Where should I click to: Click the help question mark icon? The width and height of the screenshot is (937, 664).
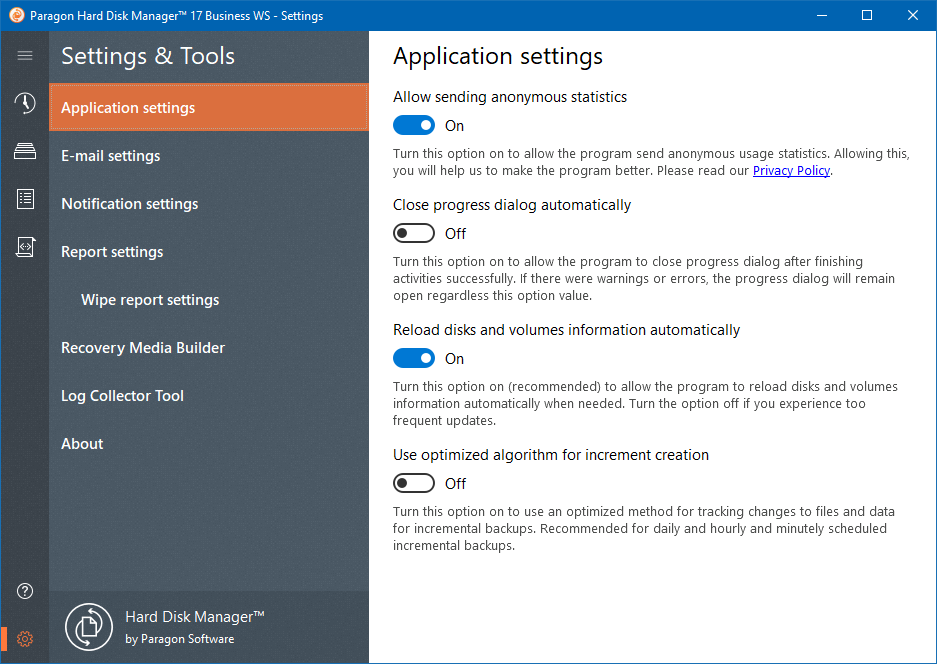25,591
